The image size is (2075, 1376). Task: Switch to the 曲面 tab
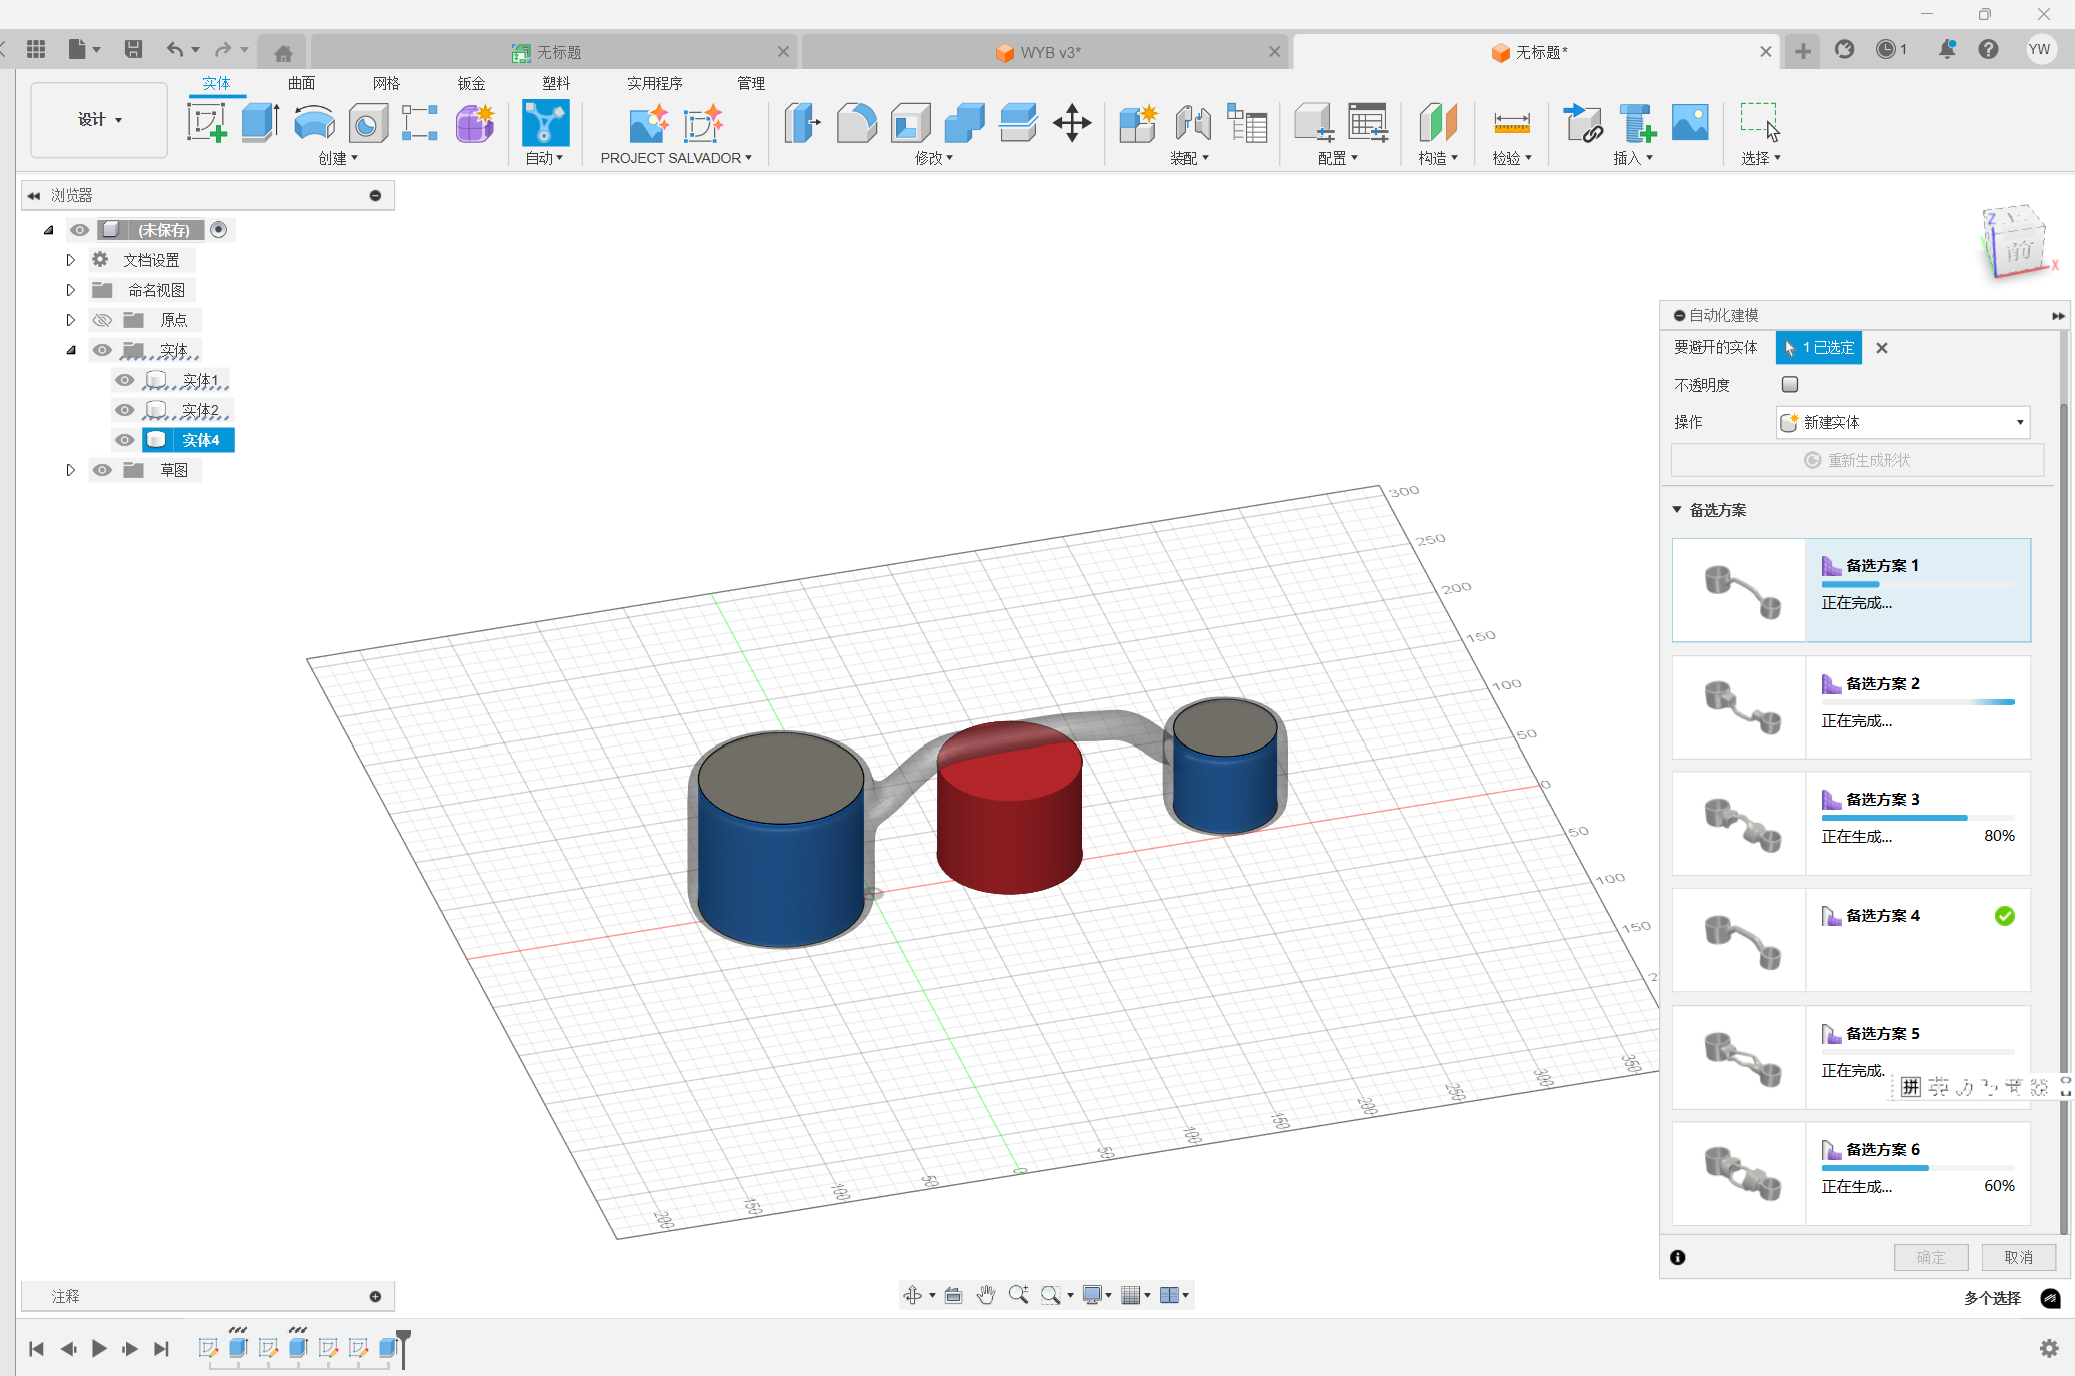point(301,83)
